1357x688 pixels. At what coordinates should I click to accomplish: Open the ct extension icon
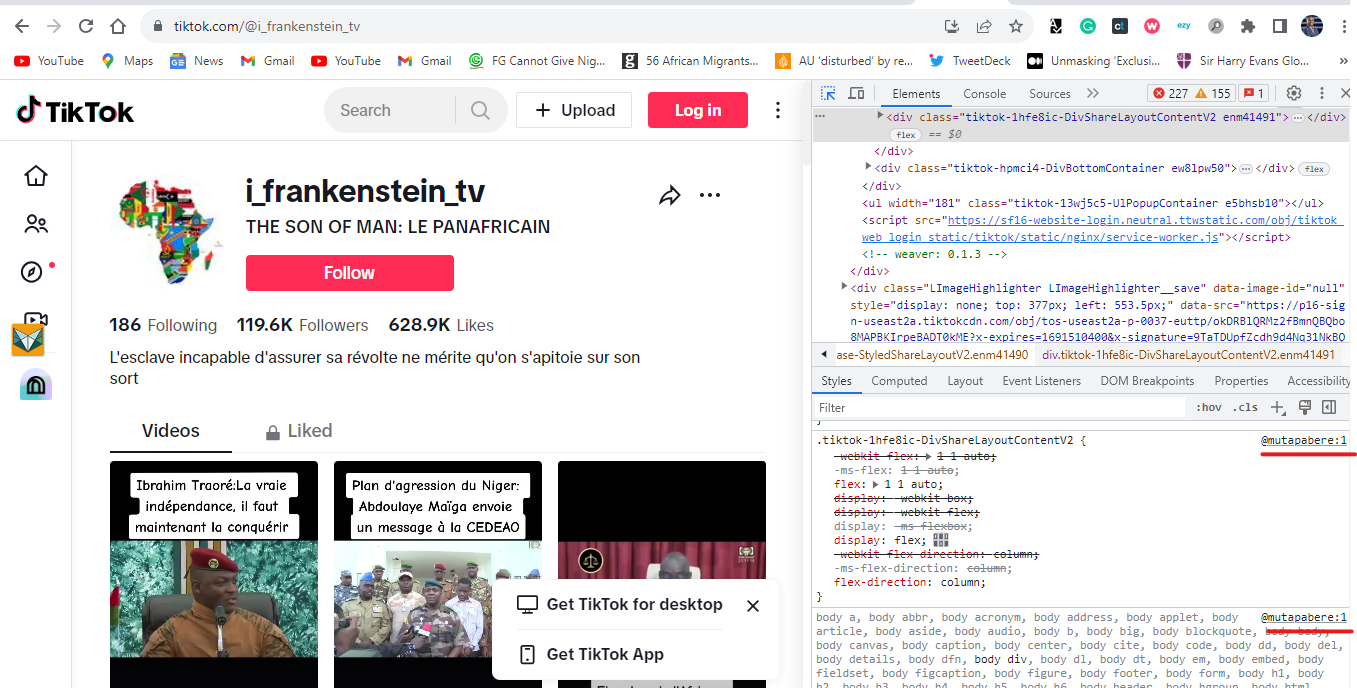pyautogui.click(x=1120, y=26)
